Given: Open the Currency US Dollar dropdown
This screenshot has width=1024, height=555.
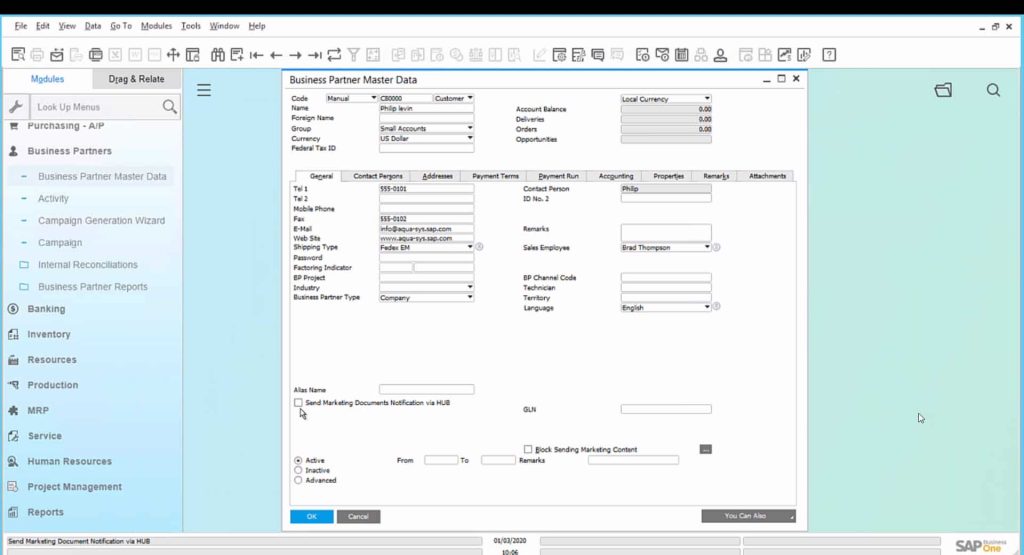Looking at the screenshot, I should coord(470,138).
